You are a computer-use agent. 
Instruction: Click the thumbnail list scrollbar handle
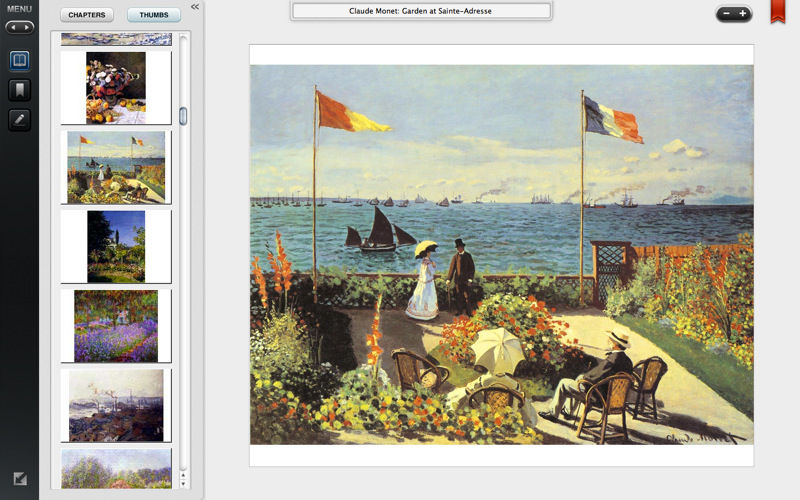click(183, 116)
